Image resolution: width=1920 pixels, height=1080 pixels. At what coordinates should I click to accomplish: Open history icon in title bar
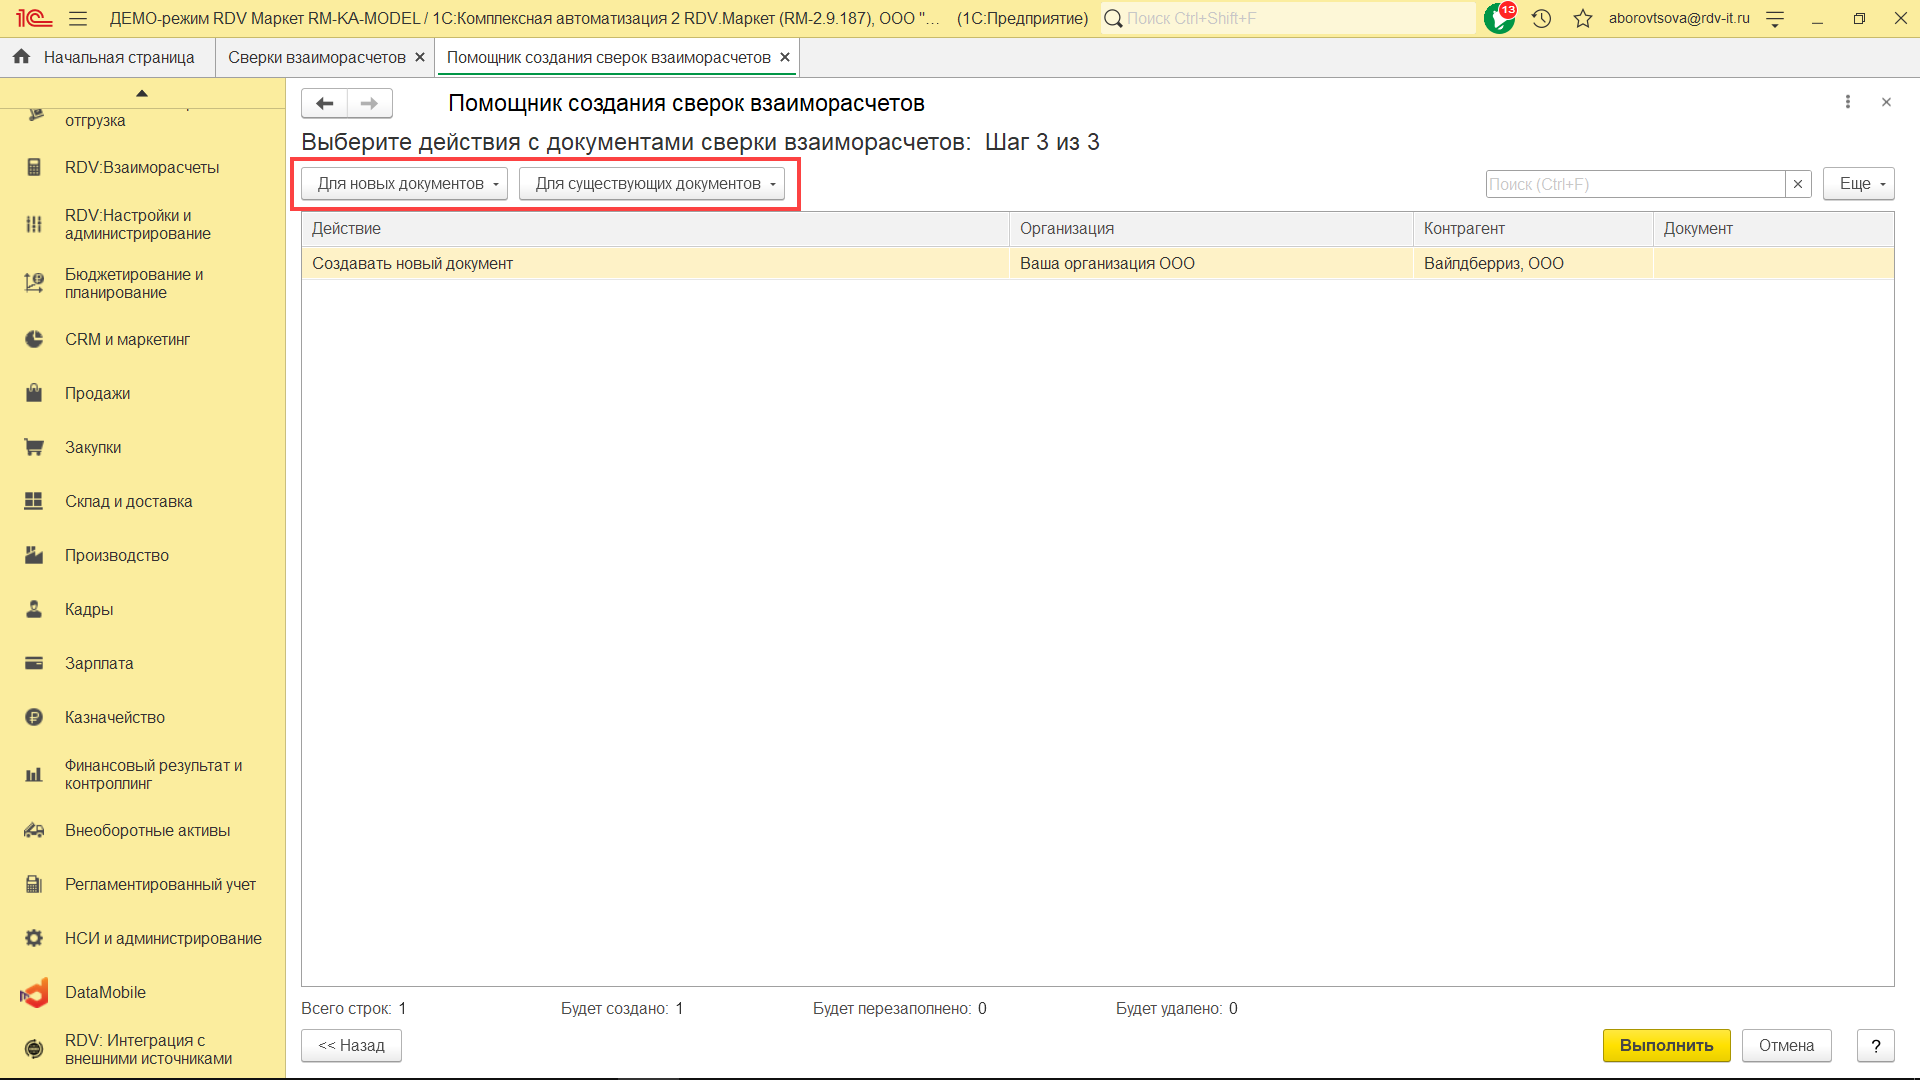coord(1541,18)
